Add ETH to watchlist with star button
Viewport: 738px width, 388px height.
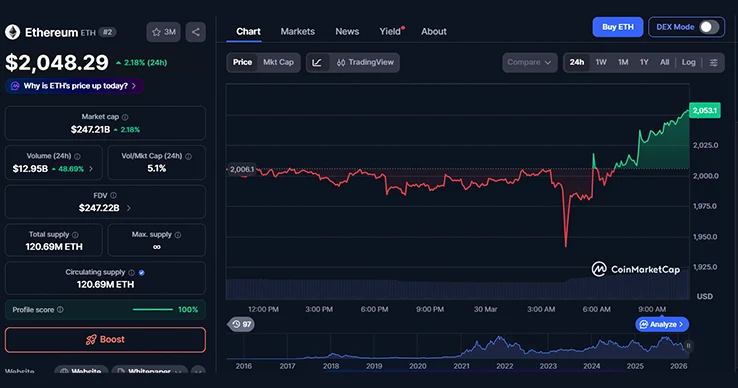(x=163, y=32)
